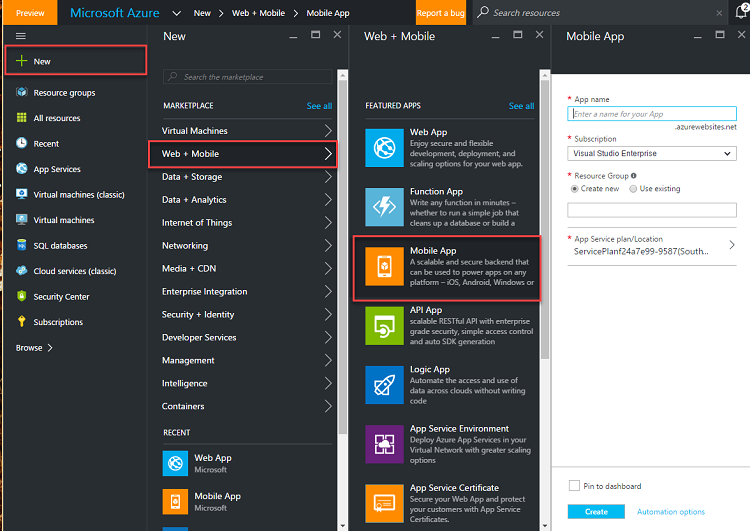This screenshot has width=750, height=531.
Task: Expand Data + Analytics category
Action: [x=247, y=199]
